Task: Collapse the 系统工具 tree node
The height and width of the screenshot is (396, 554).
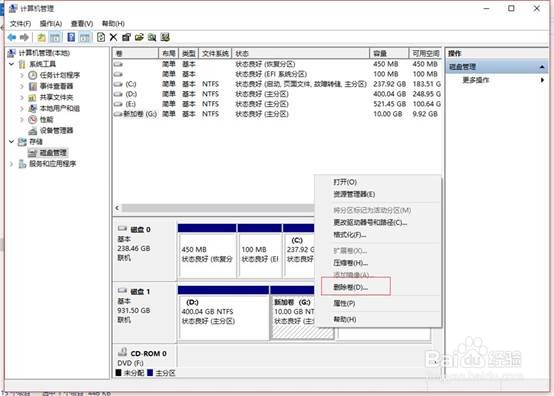Action: pyautogui.click(x=12, y=64)
